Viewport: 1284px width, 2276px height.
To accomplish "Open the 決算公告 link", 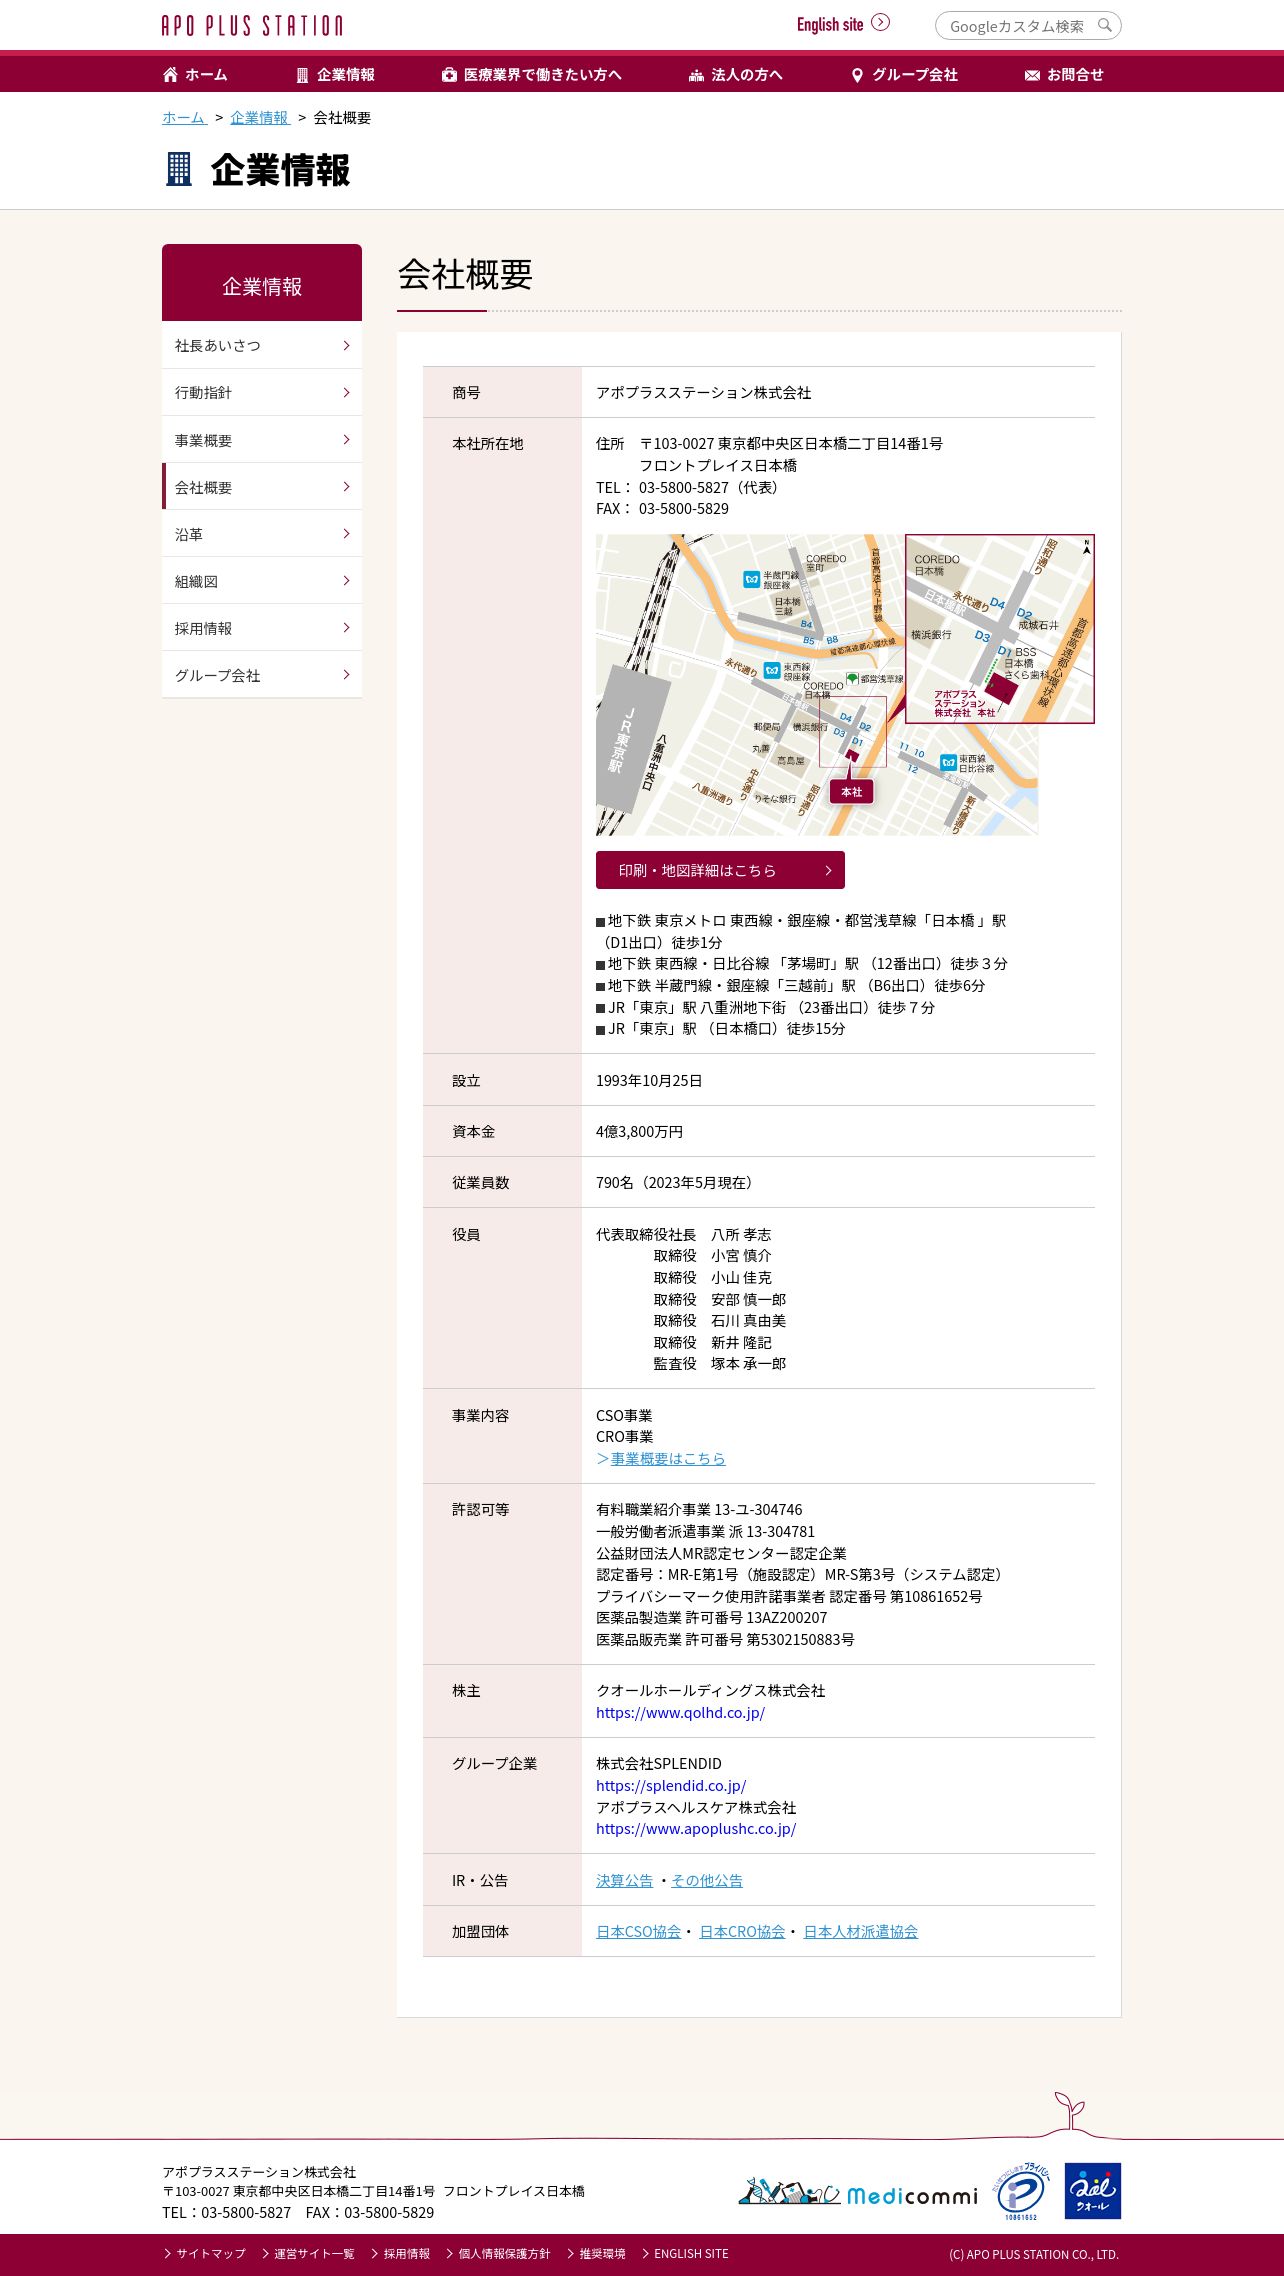I will pyautogui.click(x=624, y=1881).
